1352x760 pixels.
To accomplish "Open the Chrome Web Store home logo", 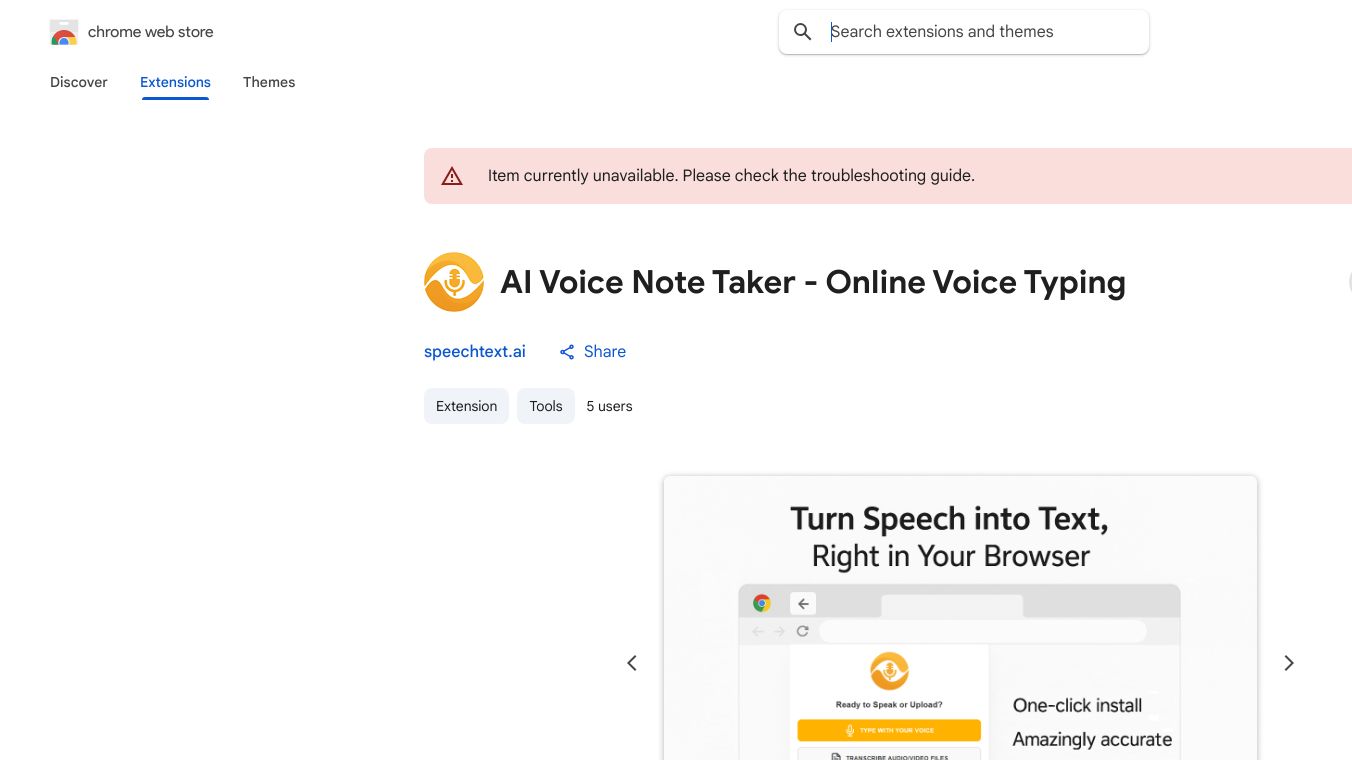I will (x=64, y=32).
